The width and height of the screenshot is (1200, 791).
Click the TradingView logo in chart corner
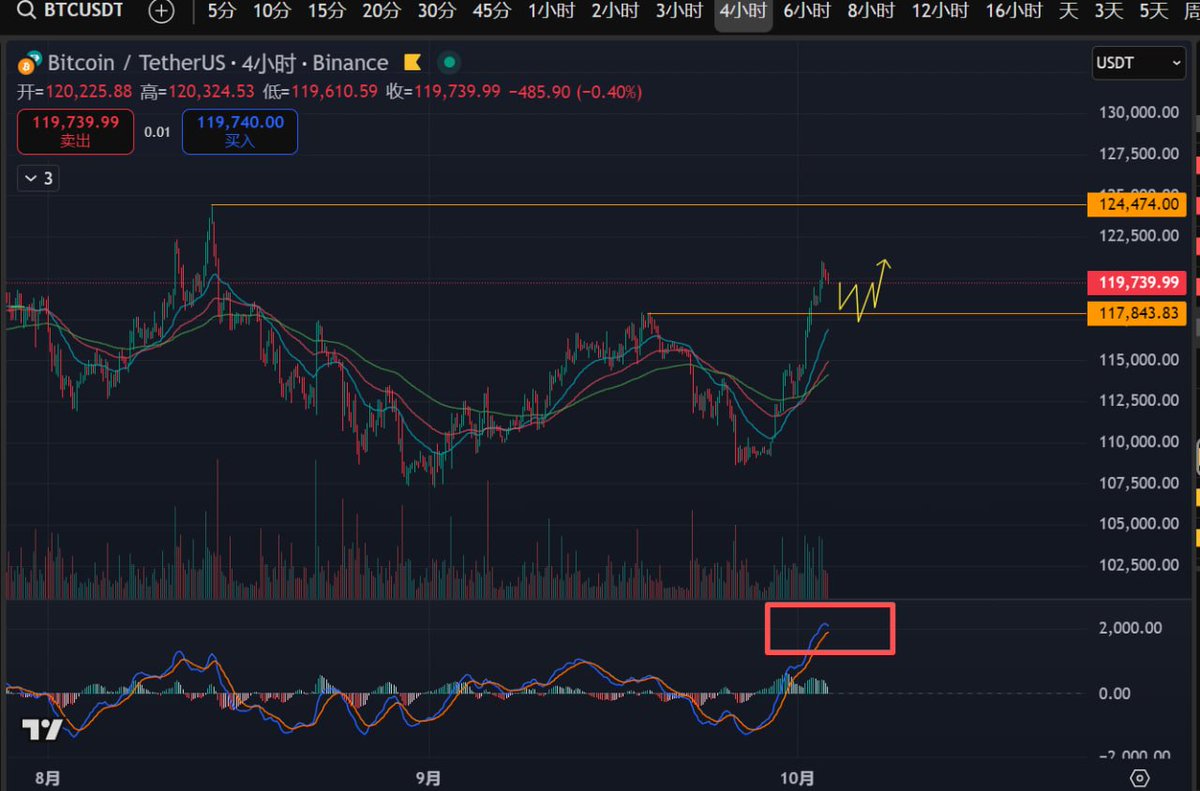[42, 730]
